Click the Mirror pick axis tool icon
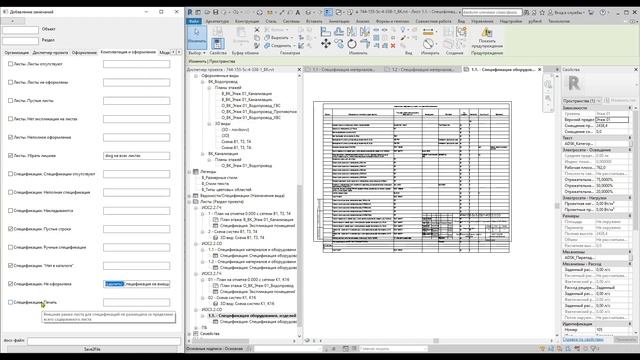This screenshot has height=360, width=640. click(x=352, y=31)
